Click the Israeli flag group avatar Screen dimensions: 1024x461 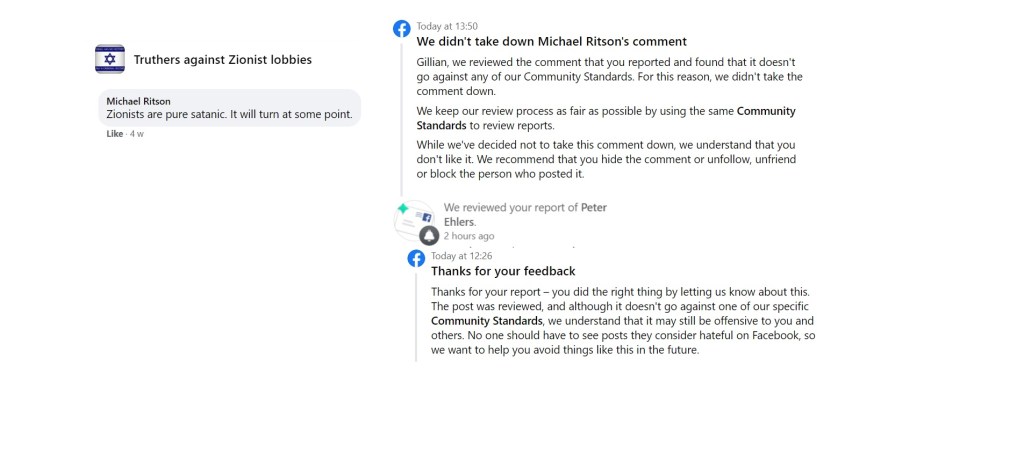(110, 59)
